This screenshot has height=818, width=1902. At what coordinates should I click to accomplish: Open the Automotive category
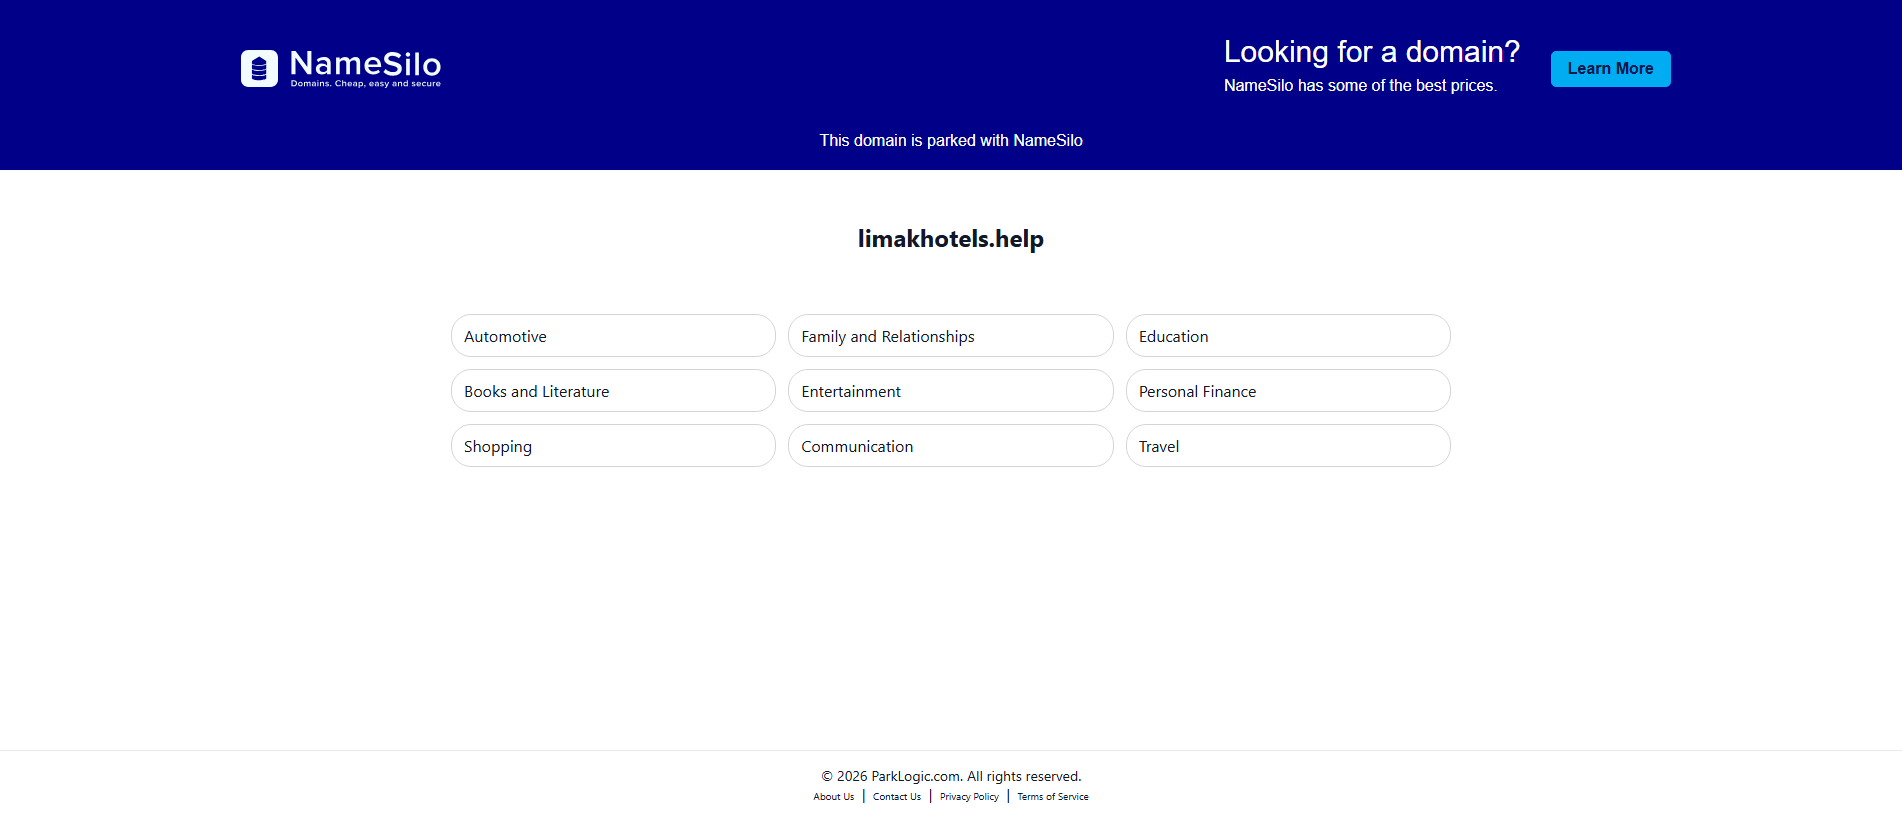click(613, 336)
